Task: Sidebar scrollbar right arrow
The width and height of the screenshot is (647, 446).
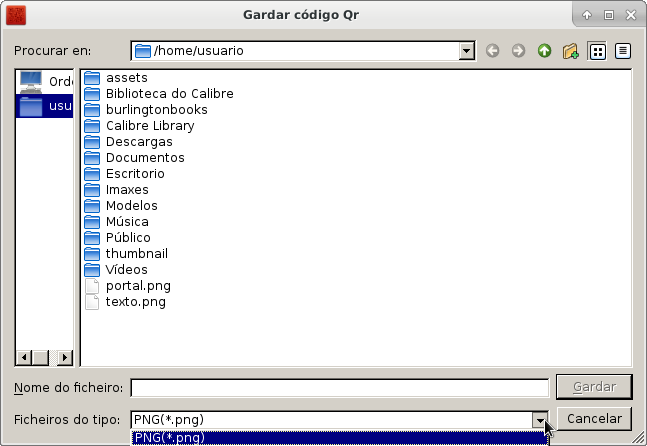Action: (64, 357)
